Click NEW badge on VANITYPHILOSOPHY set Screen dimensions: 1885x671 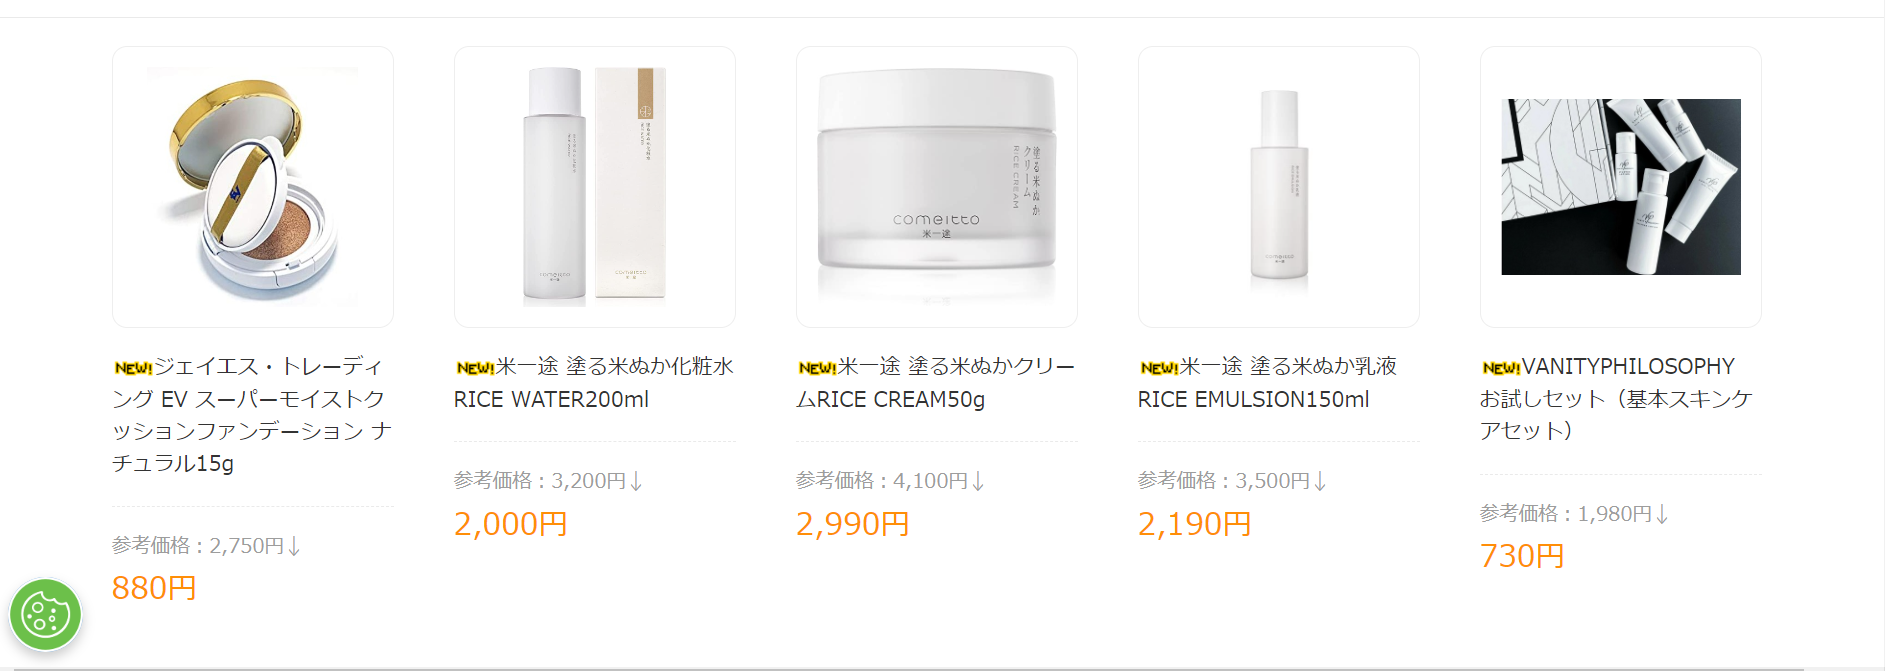click(x=1501, y=368)
